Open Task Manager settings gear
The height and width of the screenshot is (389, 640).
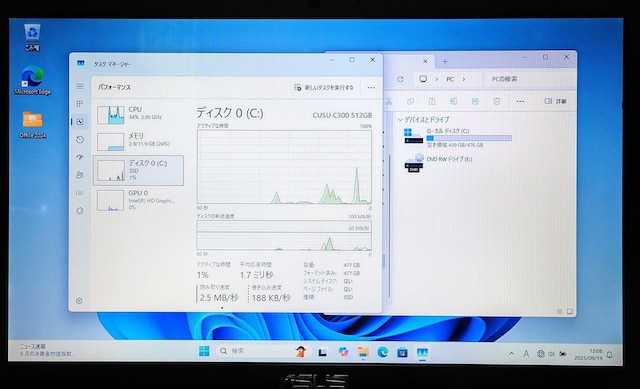point(79,301)
